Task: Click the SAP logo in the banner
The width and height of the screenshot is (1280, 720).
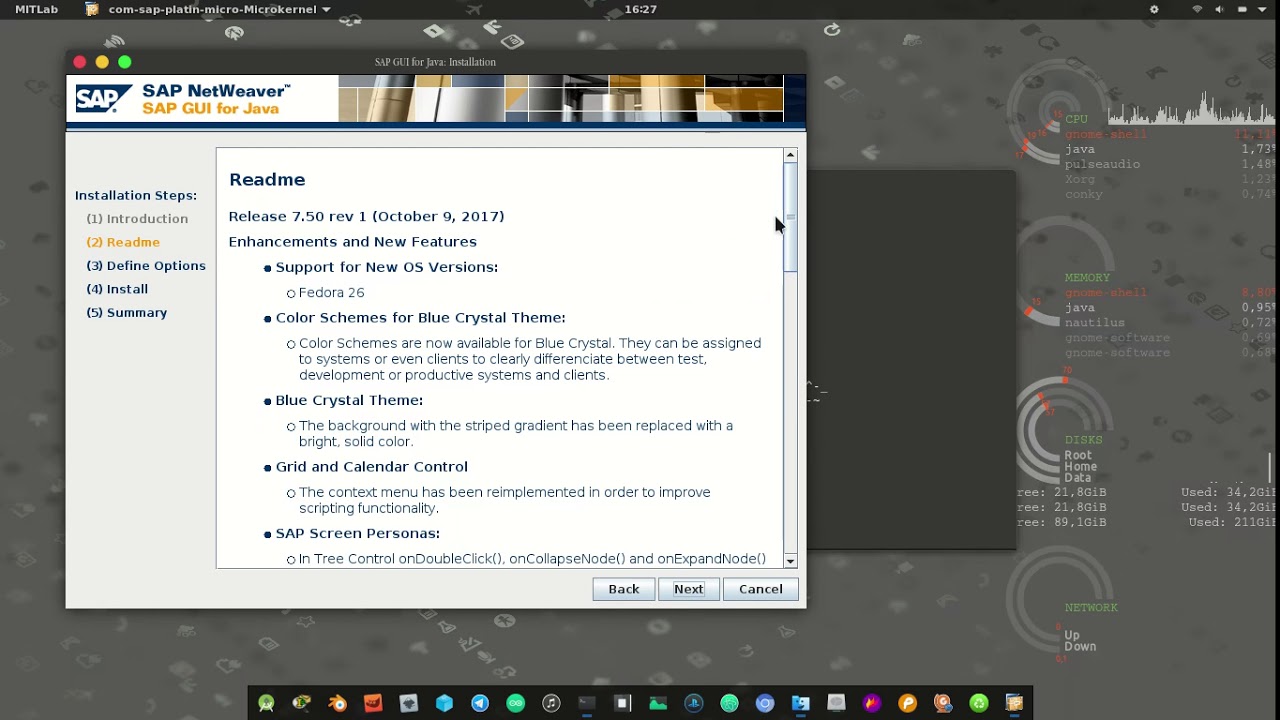Action: pos(103,99)
